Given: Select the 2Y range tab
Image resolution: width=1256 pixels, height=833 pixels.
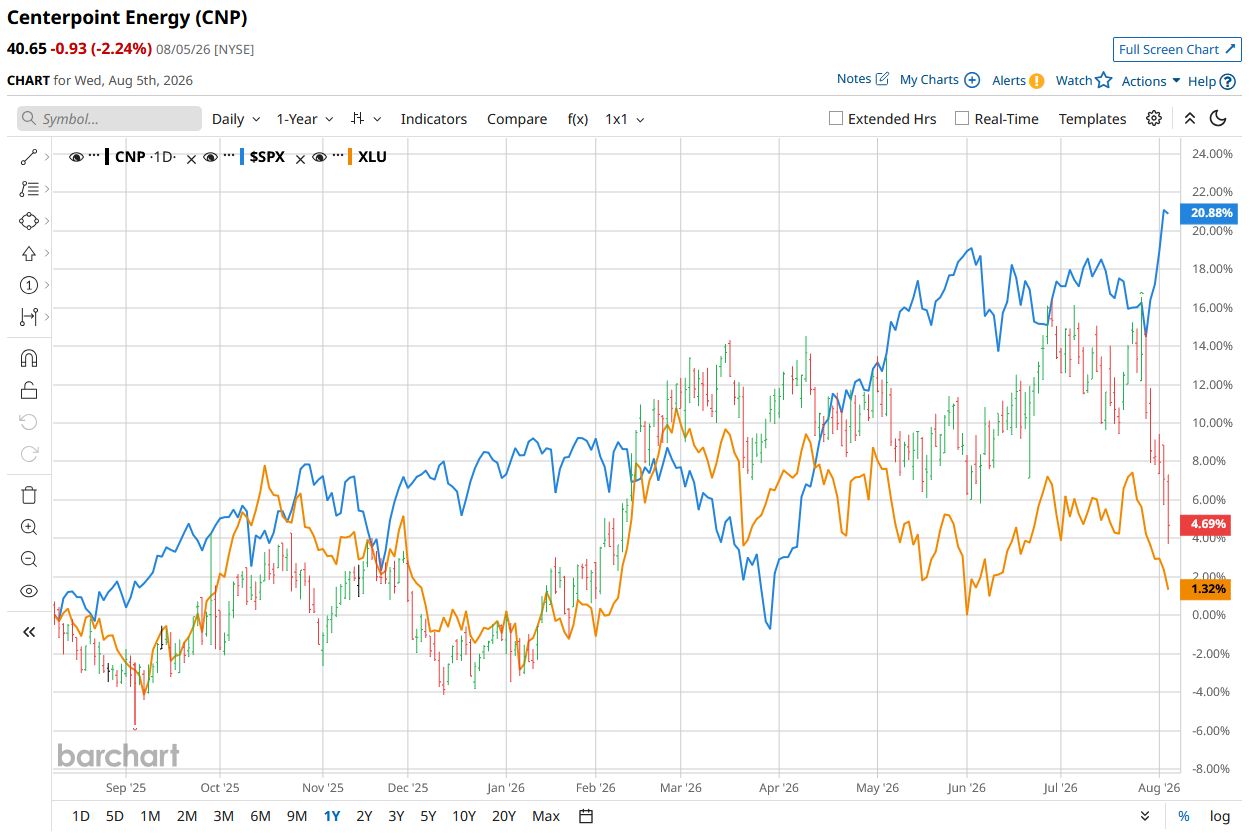Looking at the screenshot, I should (364, 816).
